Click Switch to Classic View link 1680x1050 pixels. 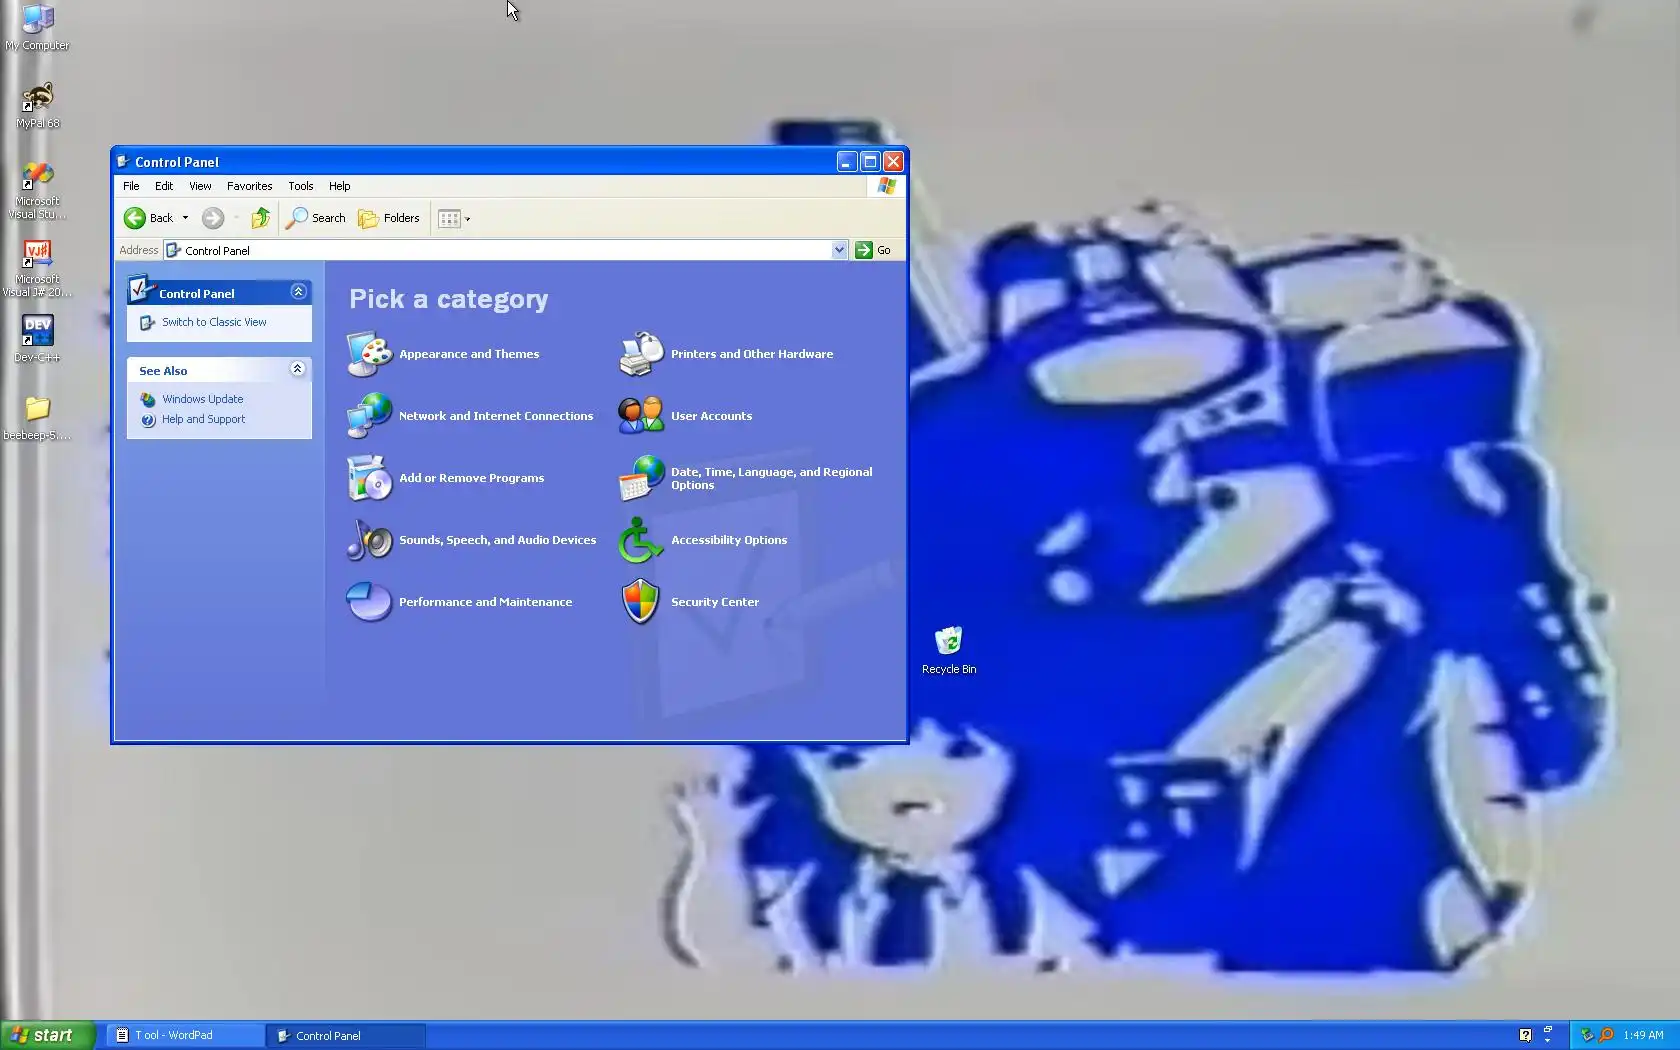click(214, 322)
